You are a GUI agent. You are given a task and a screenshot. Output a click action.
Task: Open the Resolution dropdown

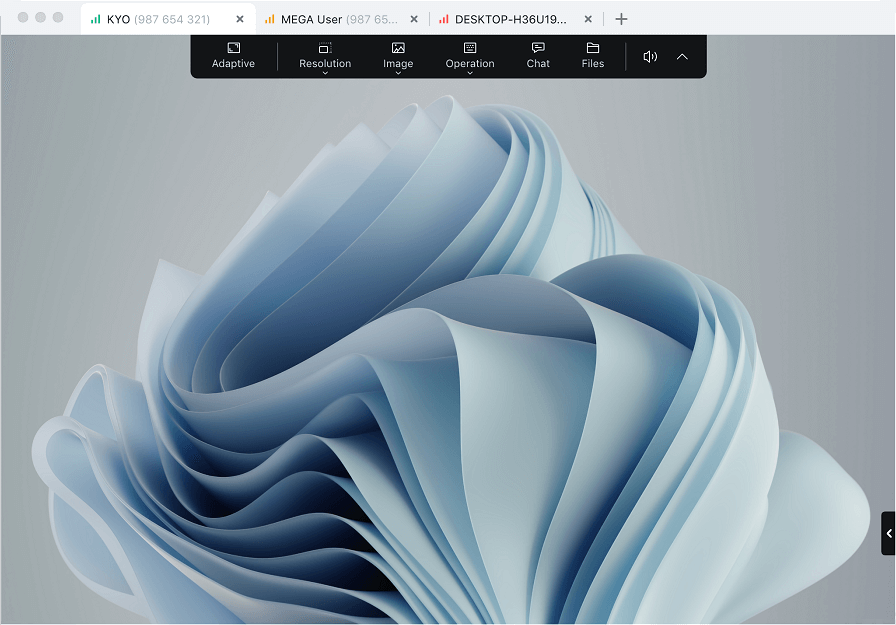click(x=325, y=57)
